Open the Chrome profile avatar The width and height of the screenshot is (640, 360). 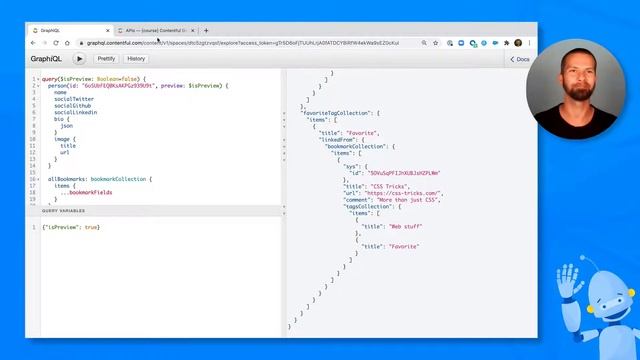pos(518,43)
